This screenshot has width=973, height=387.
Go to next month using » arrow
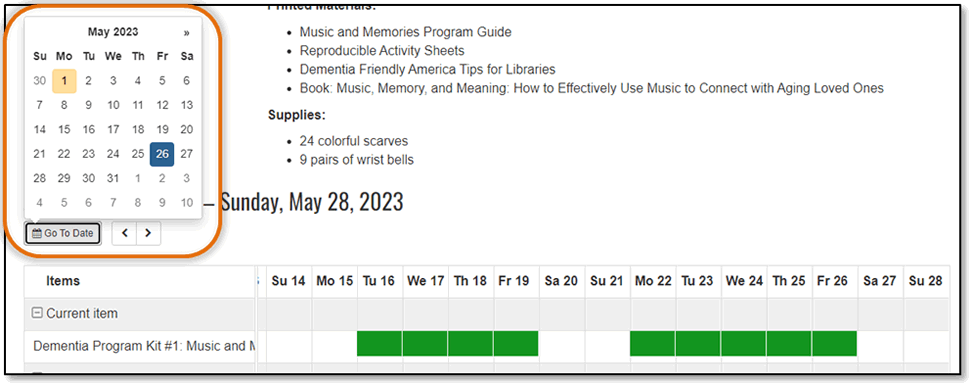point(186,33)
